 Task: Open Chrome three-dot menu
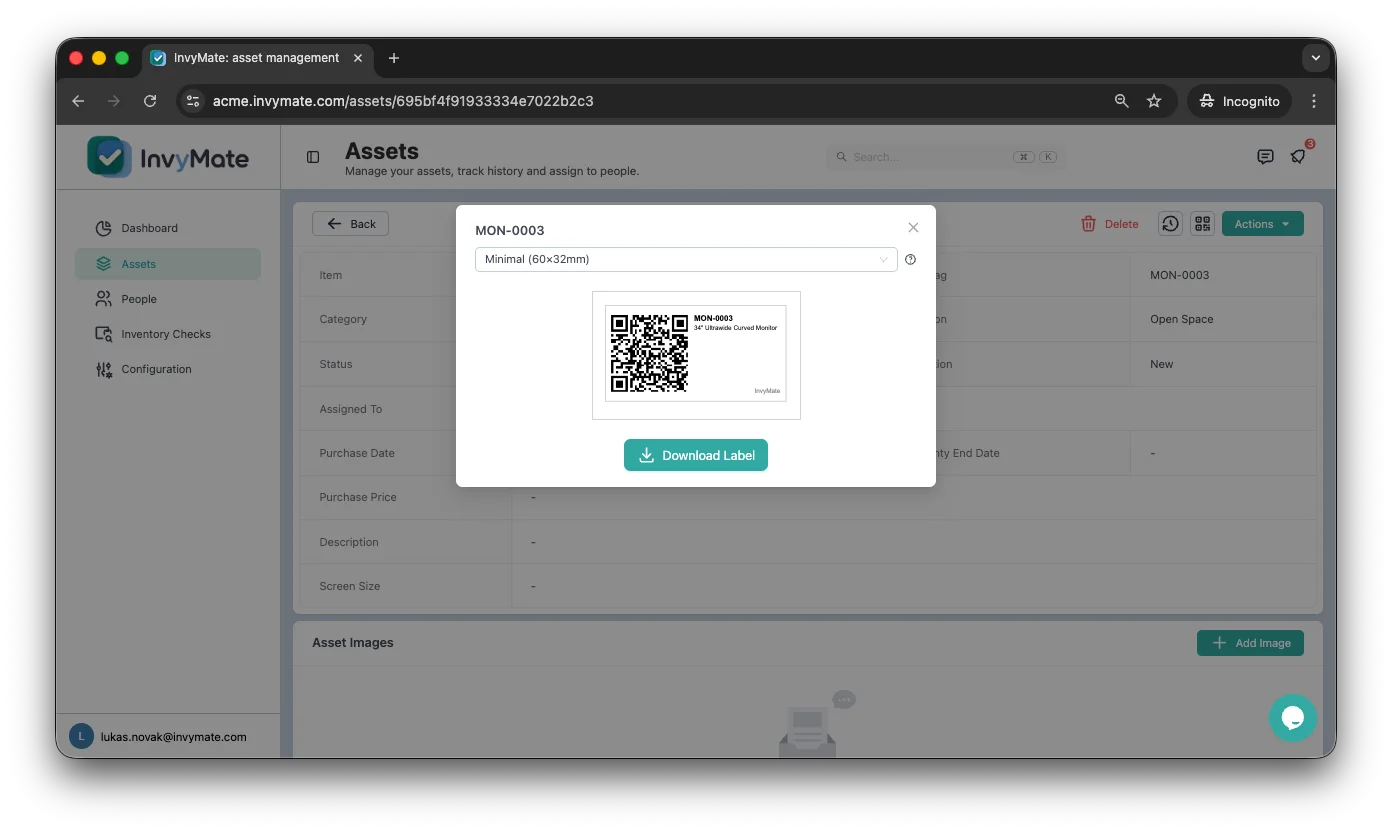click(1314, 101)
